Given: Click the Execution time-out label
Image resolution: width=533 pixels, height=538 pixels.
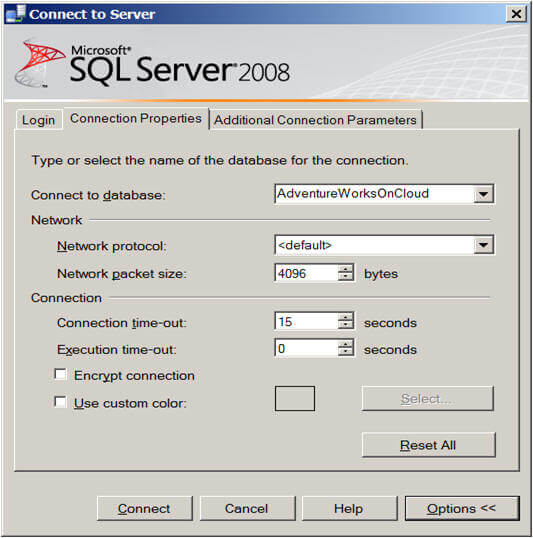Looking at the screenshot, I should (x=117, y=350).
